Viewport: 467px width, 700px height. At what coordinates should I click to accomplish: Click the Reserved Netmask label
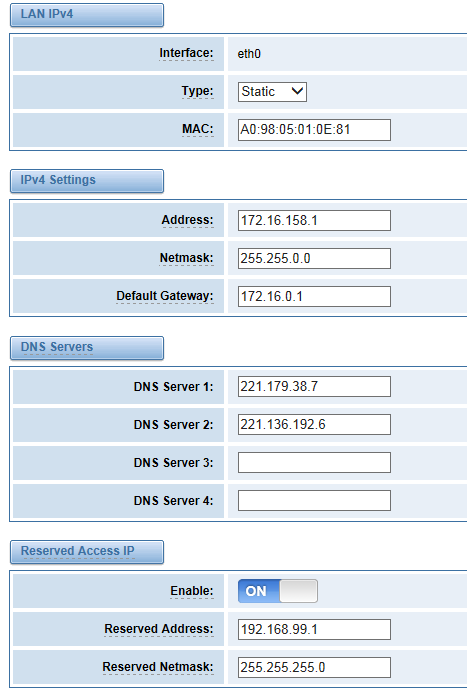coord(158,667)
